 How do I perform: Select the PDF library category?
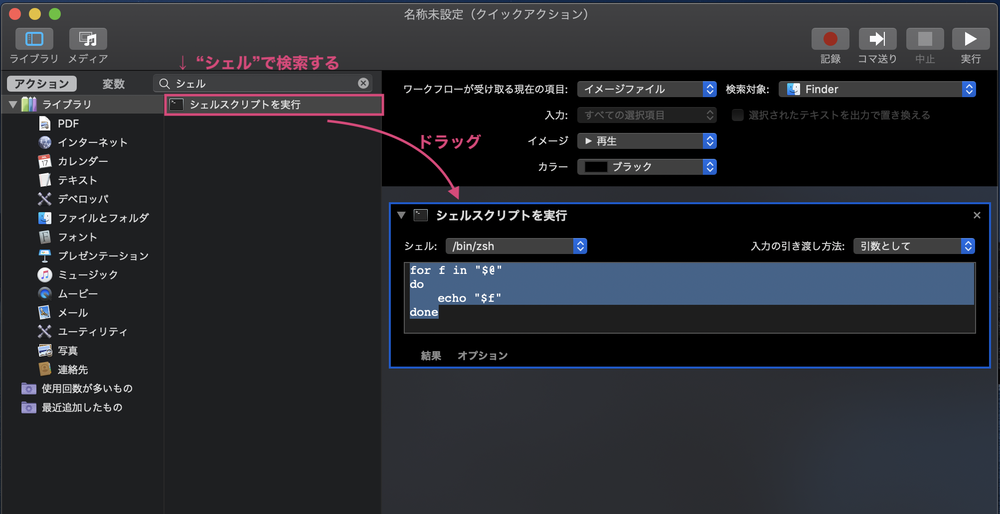(x=45, y=123)
